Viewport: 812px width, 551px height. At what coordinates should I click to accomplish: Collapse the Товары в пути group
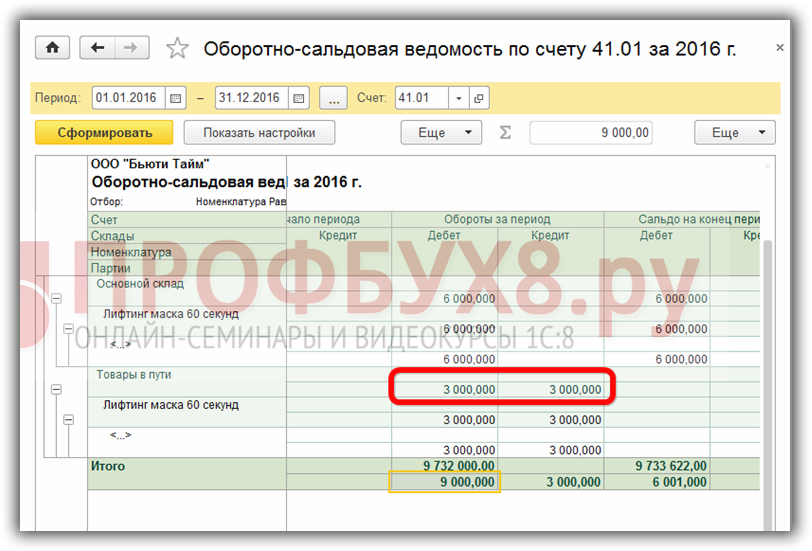(56, 389)
